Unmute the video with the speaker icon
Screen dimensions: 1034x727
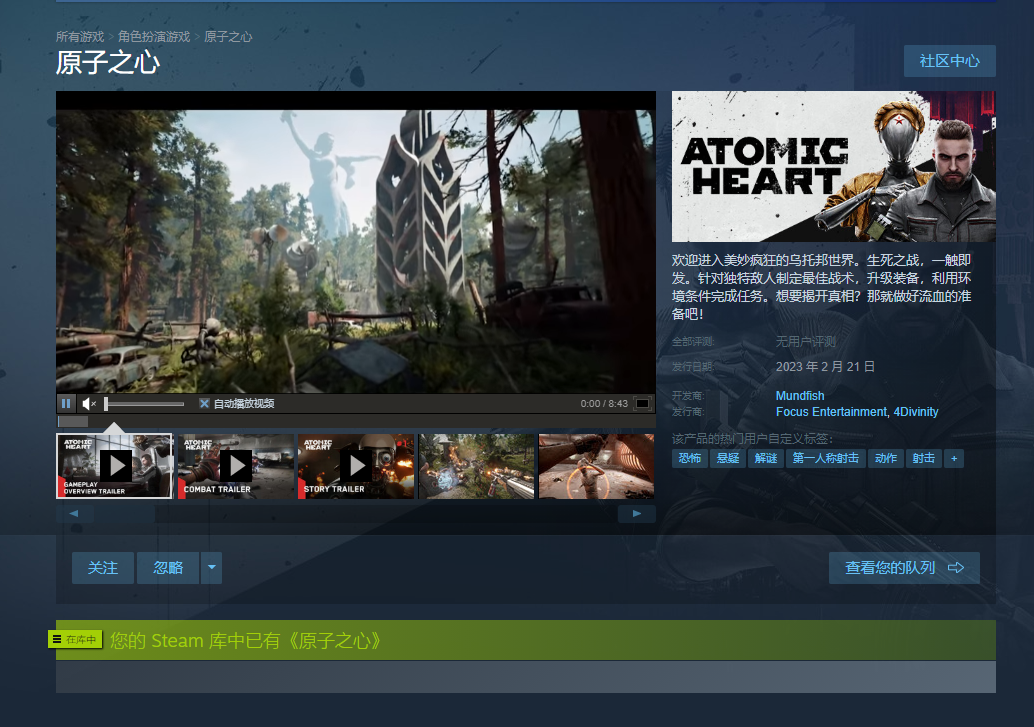[x=88, y=404]
